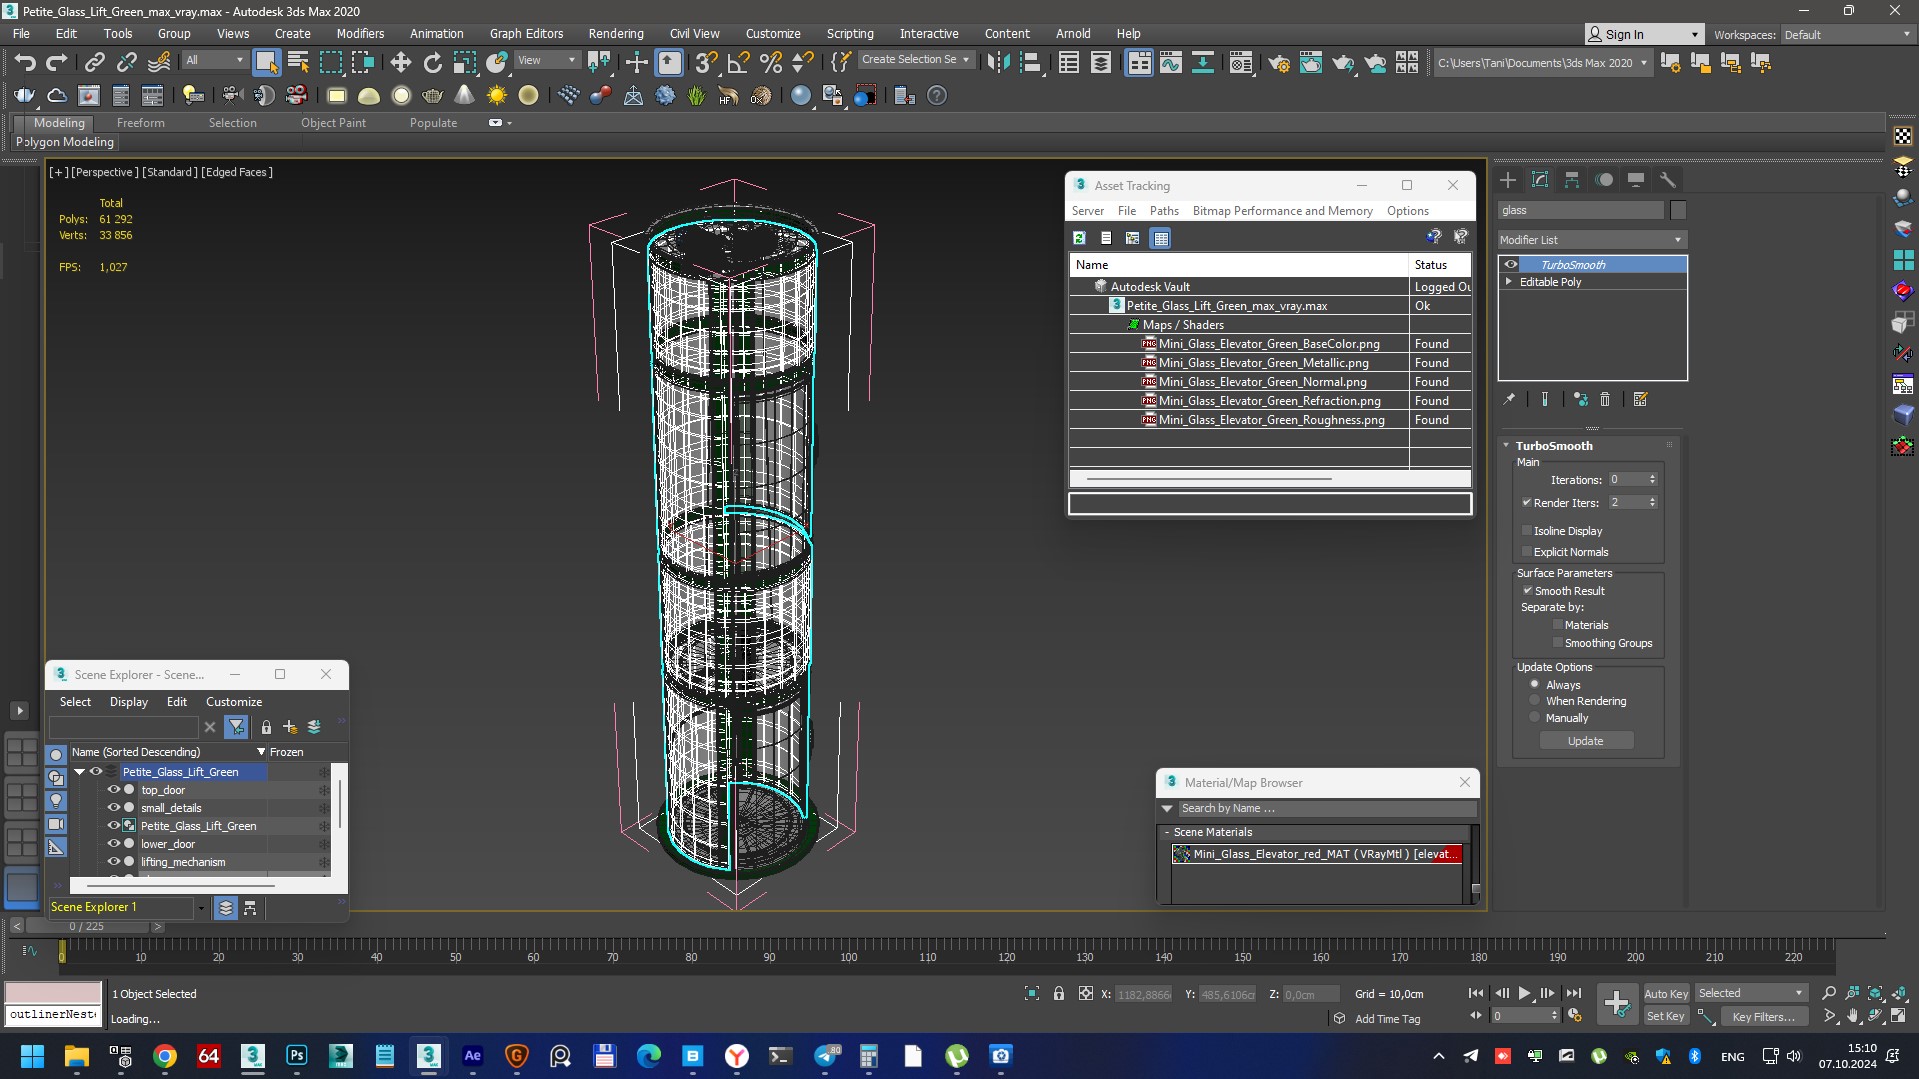Open Render Setup teapot icon
This screenshot has height=1079, width=1919.
[x=1278, y=62]
